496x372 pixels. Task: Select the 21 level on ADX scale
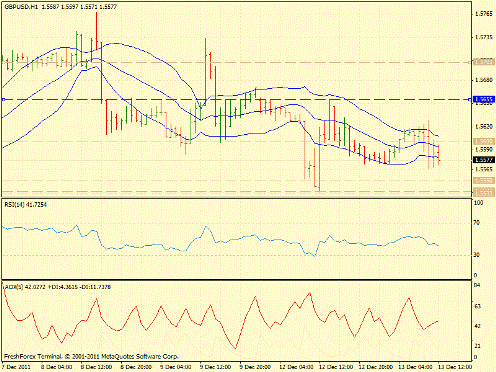pyautogui.click(x=477, y=346)
